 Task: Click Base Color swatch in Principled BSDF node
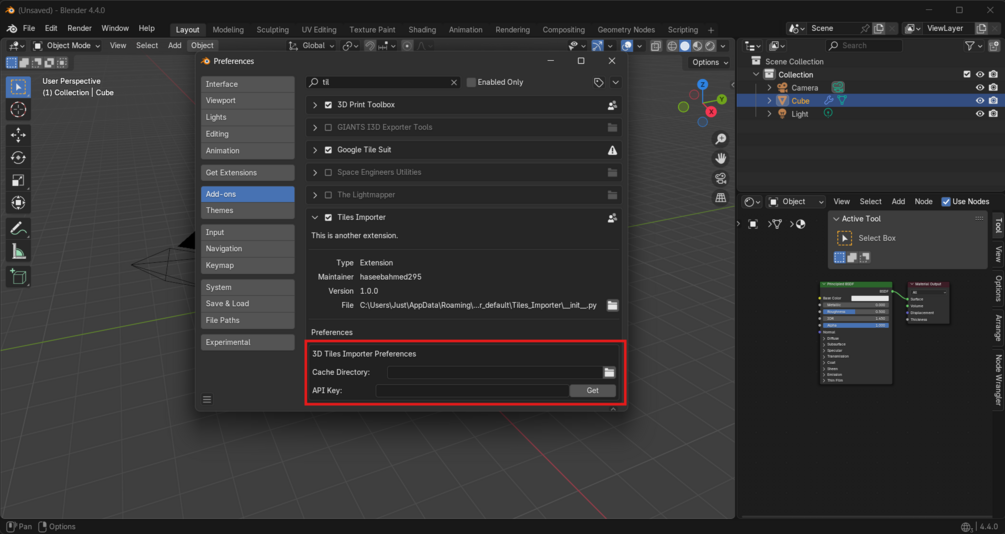click(870, 298)
